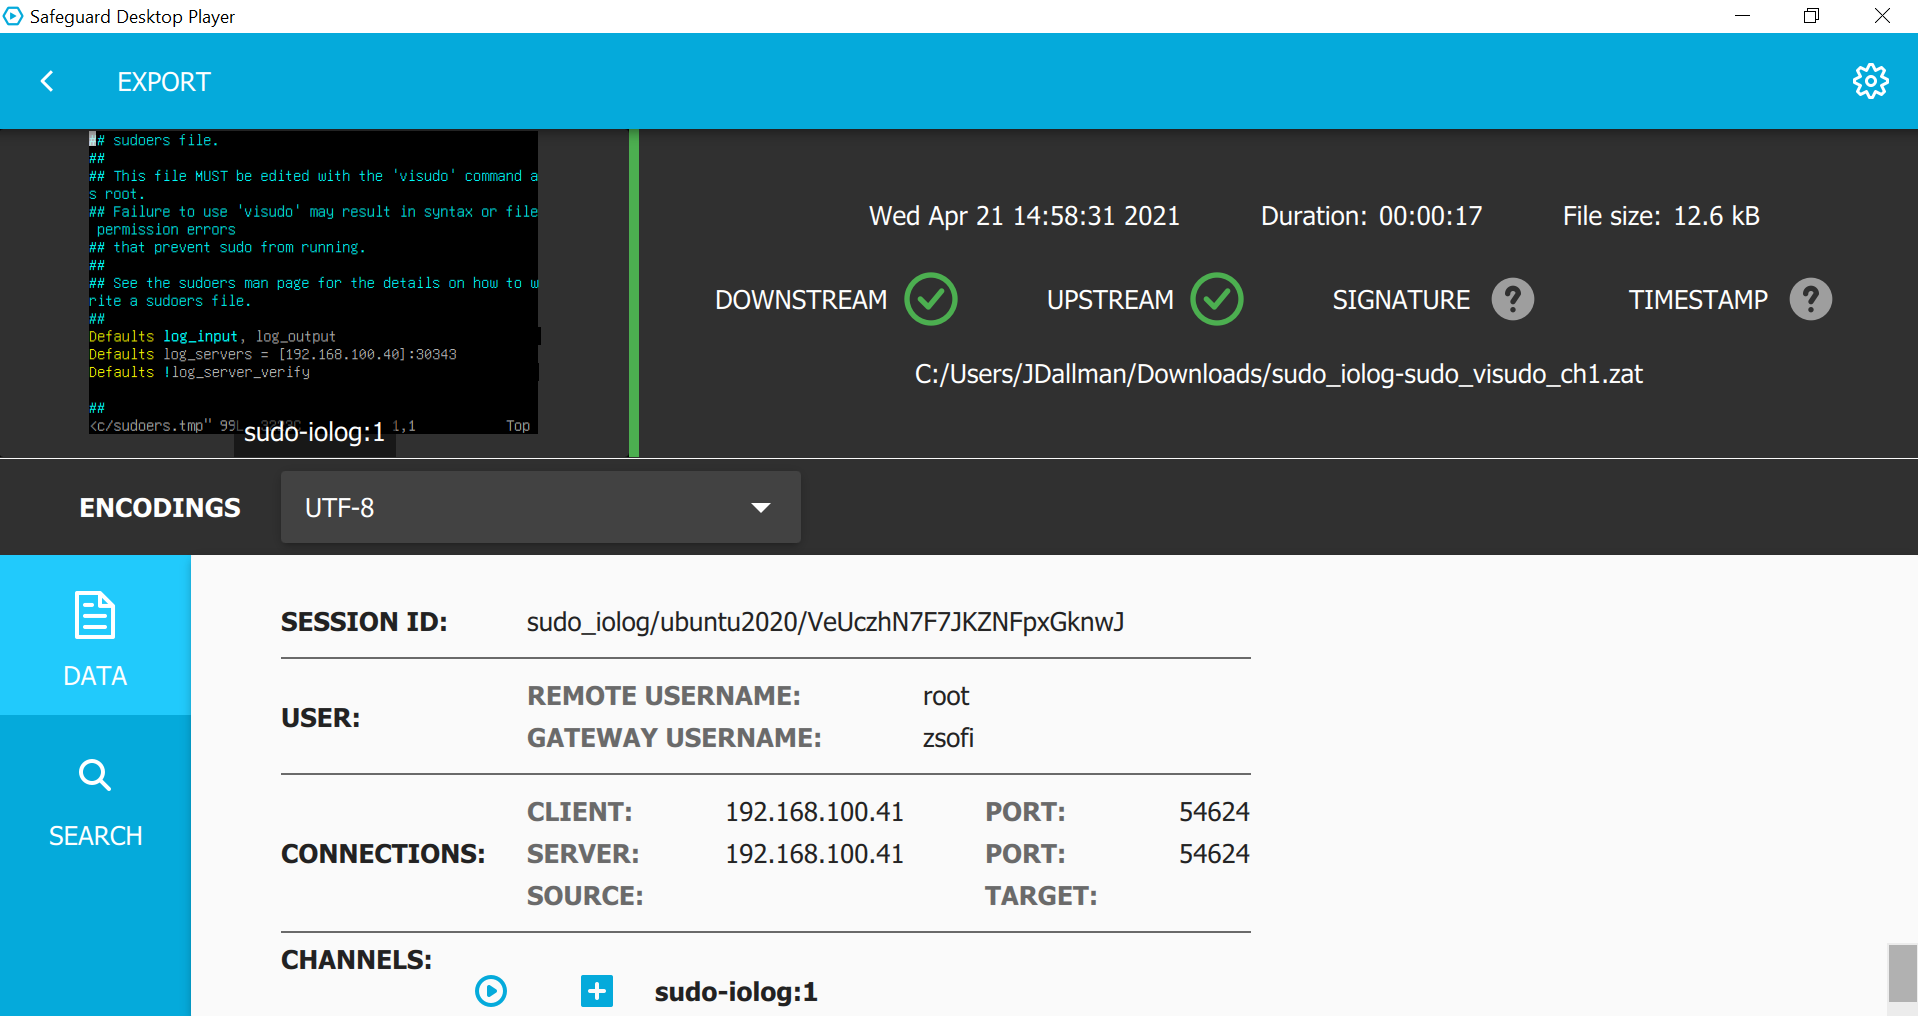
Task: Restore down the Safeguard Desktop Player window
Action: 1811,16
